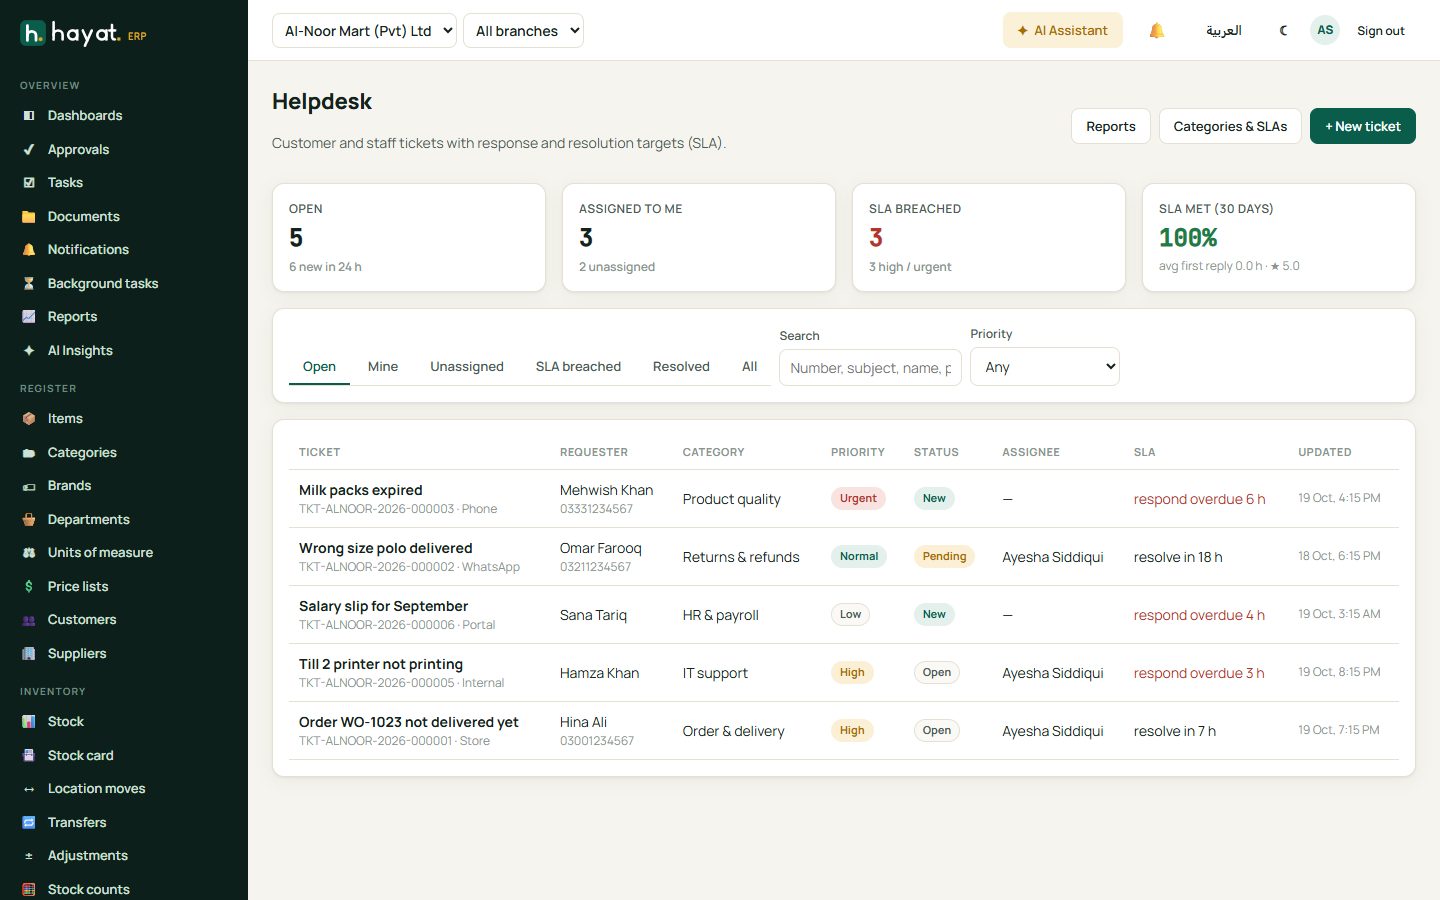
Task: Switch to the Unassigned tab
Action: [467, 367]
